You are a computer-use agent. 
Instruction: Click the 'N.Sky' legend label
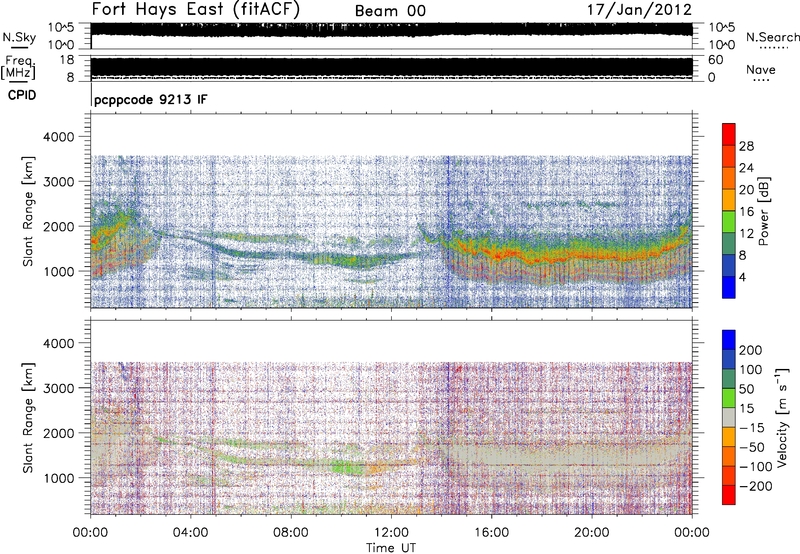pos(19,37)
